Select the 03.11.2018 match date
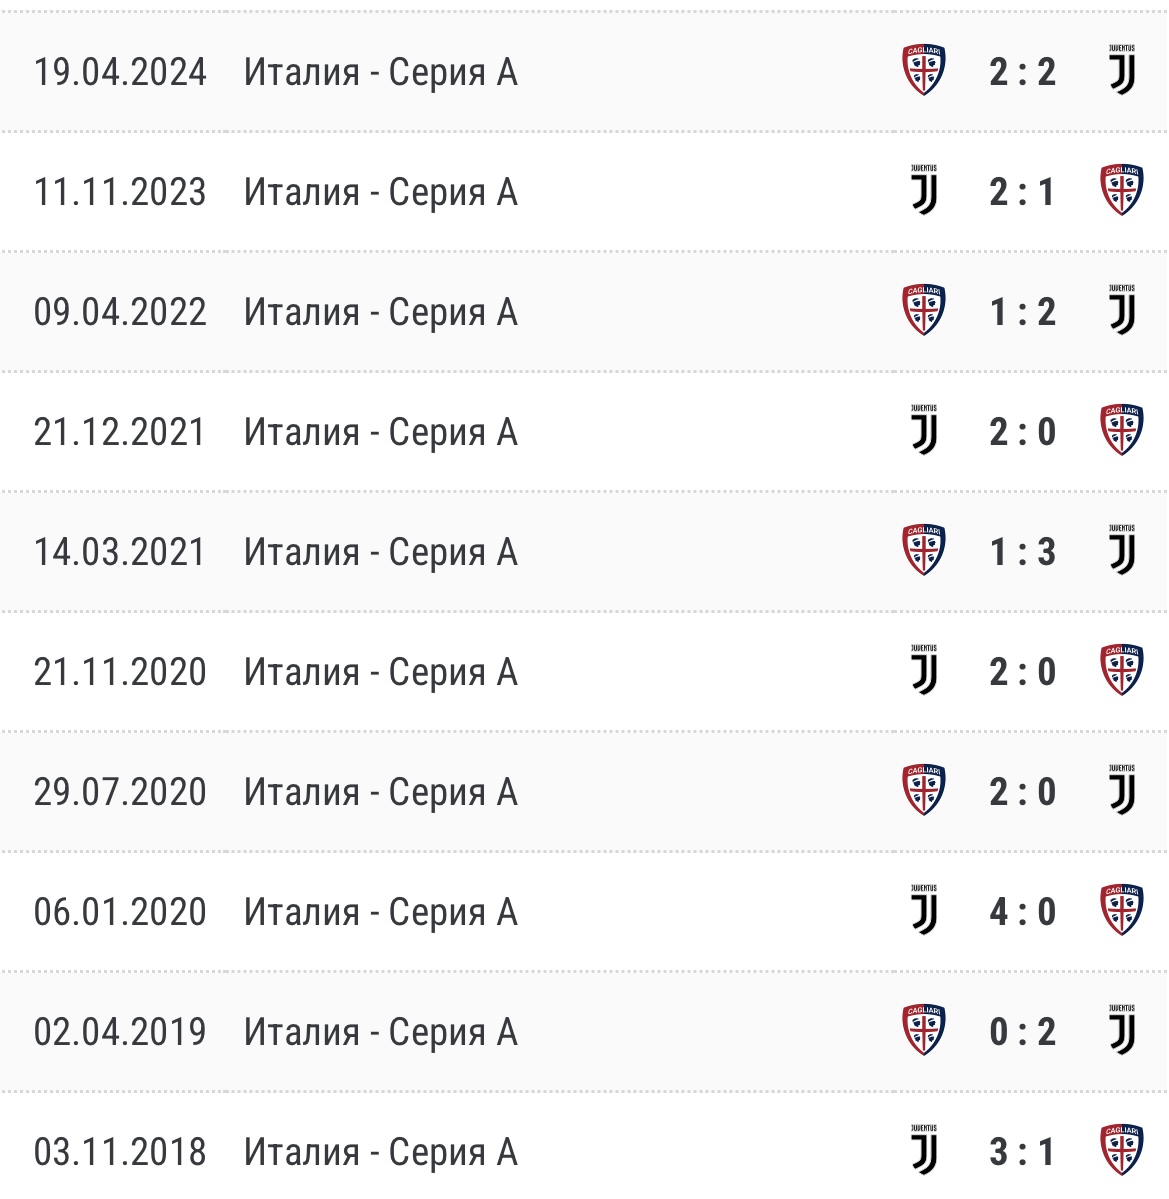 click(x=120, y=1152)
